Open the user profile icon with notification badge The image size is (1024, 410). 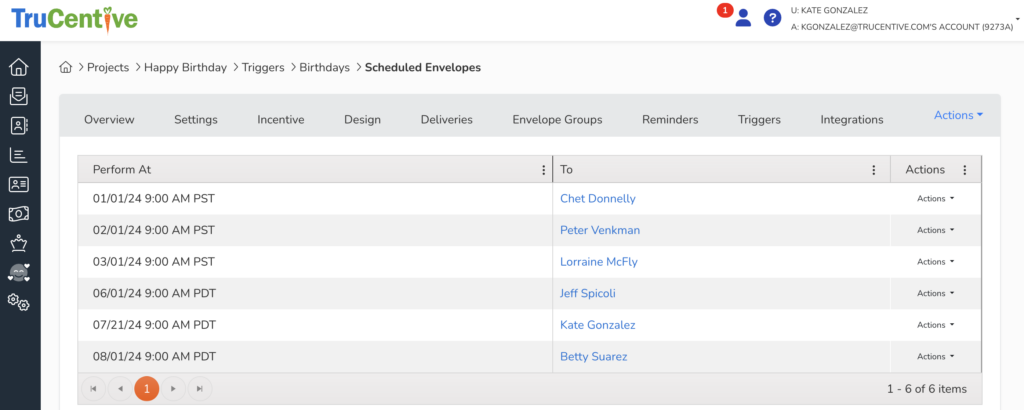[x=742, y=18]
